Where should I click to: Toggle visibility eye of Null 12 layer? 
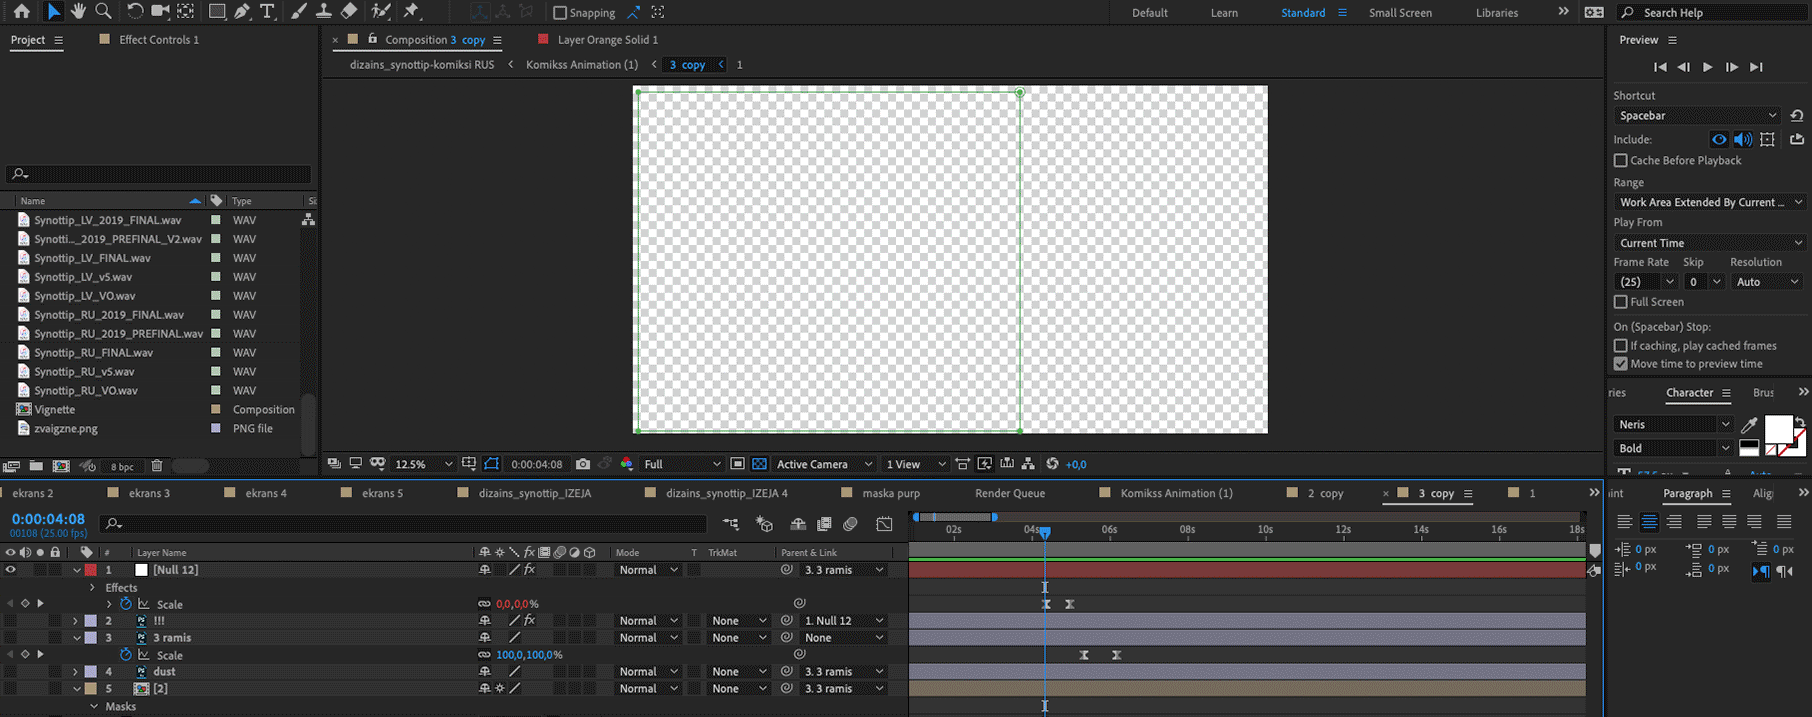[10, 570]
